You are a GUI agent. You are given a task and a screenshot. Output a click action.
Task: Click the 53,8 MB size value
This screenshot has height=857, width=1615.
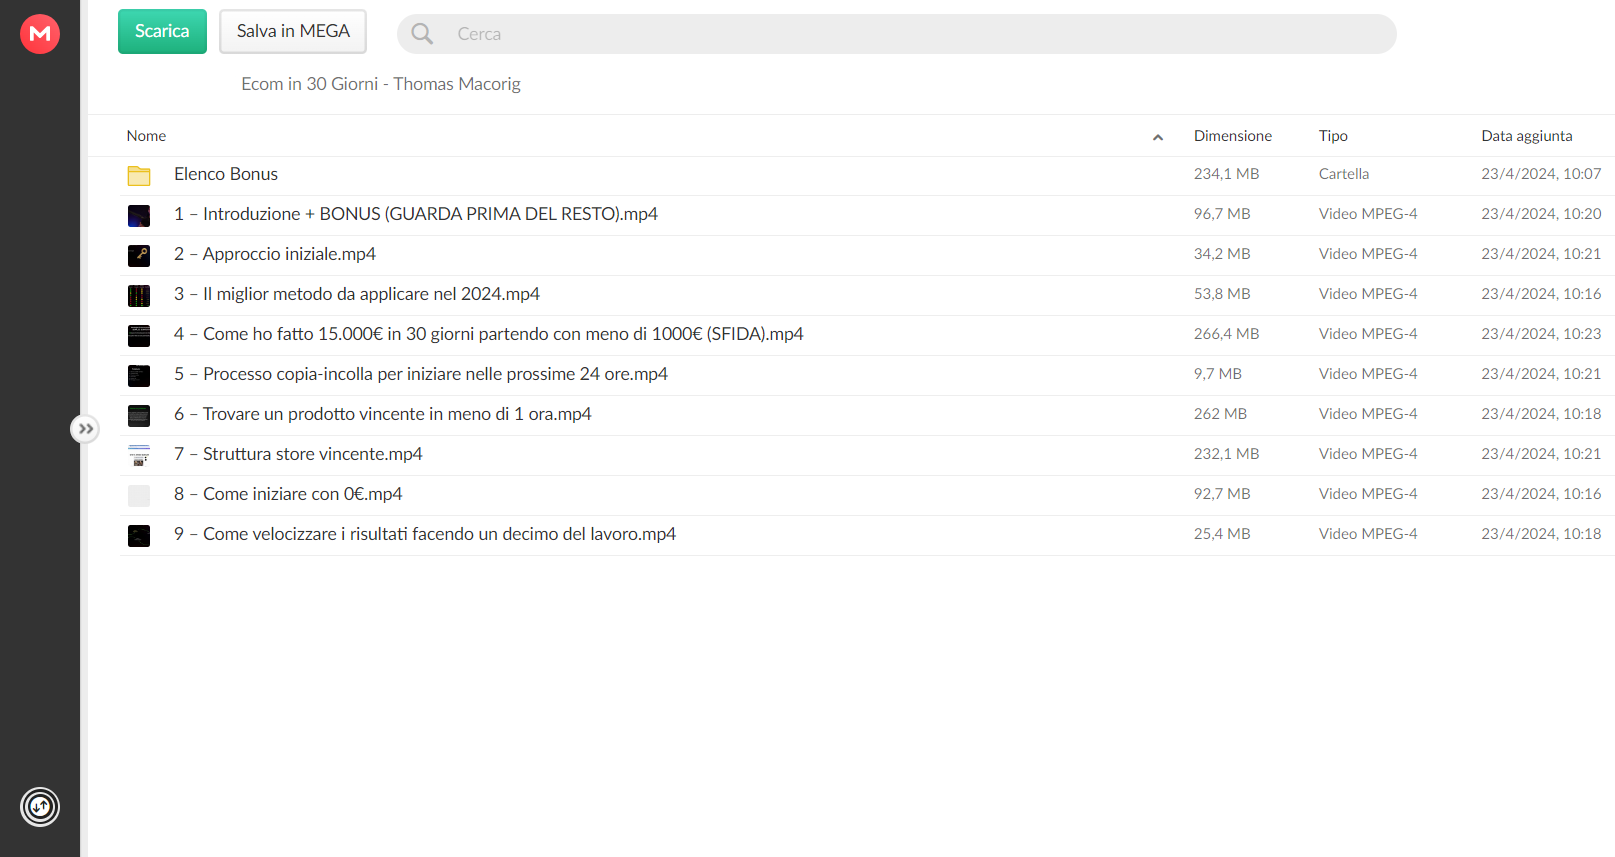[1222, 294]
